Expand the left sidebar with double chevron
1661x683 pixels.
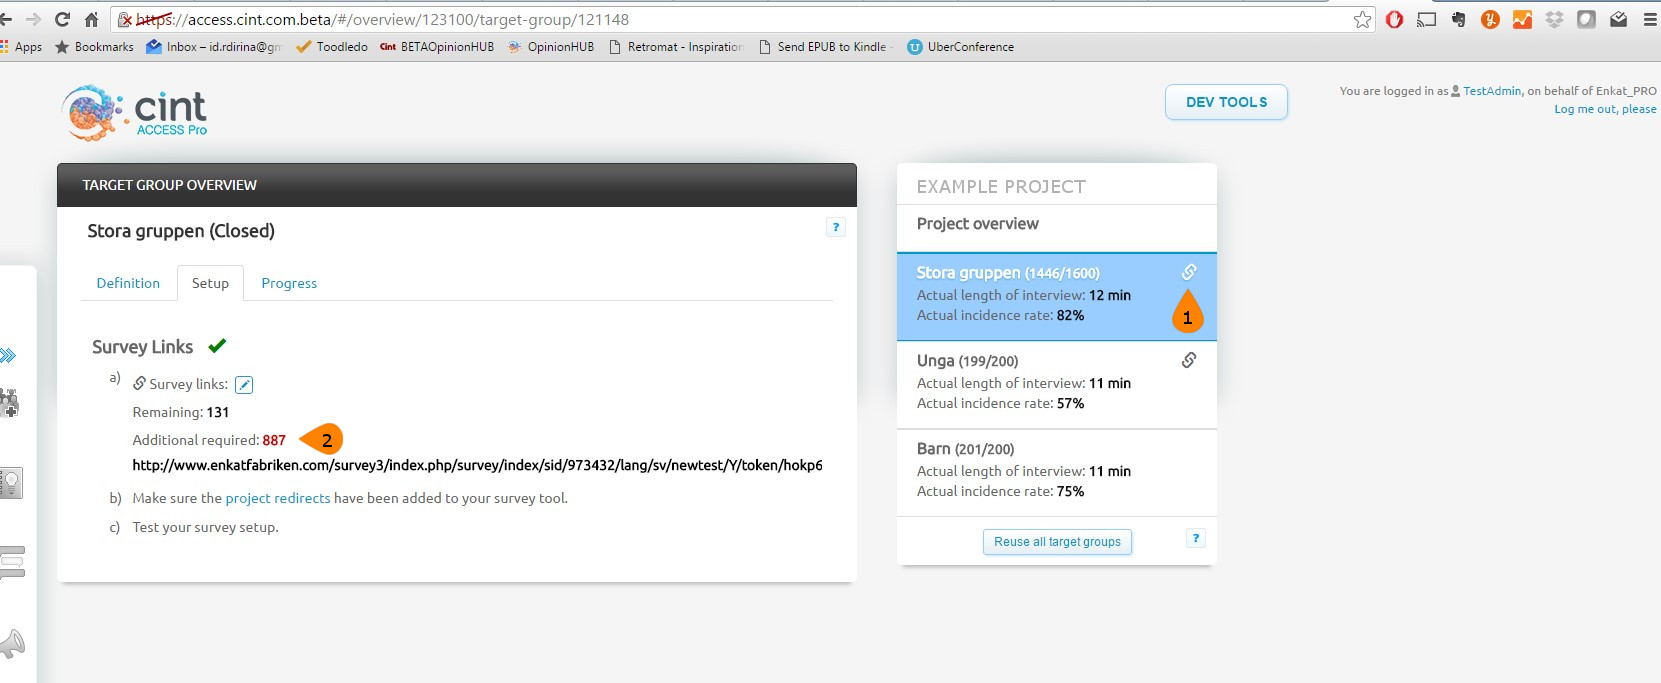(9, 355)
